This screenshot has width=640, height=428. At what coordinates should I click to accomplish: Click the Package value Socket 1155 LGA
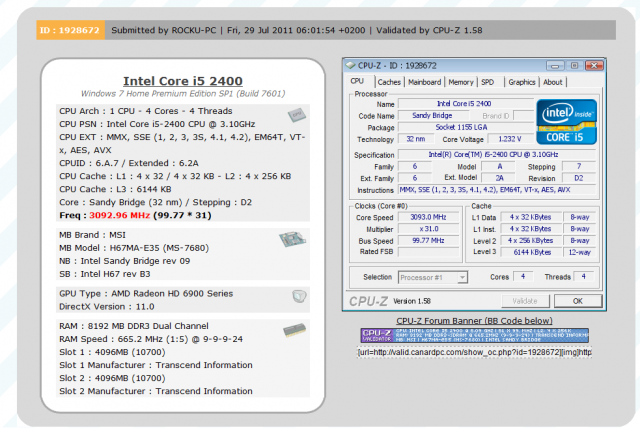pyautogui.click(x=465, y=127)
